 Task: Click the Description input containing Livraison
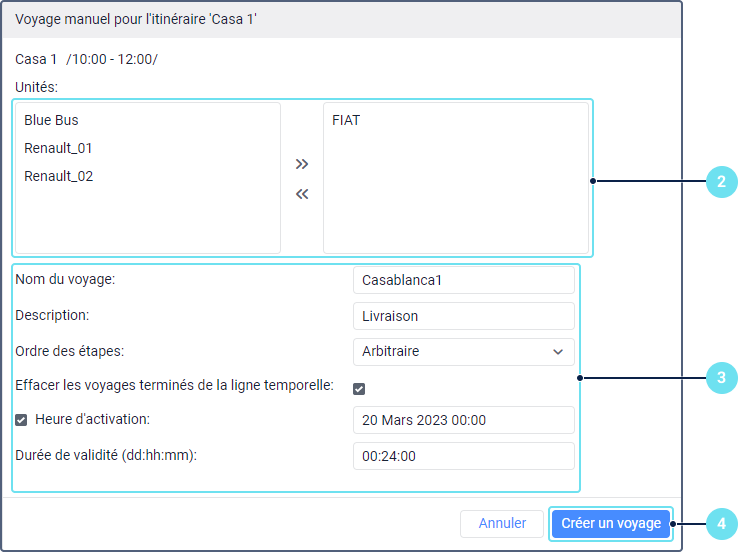[x=463, y=316]
